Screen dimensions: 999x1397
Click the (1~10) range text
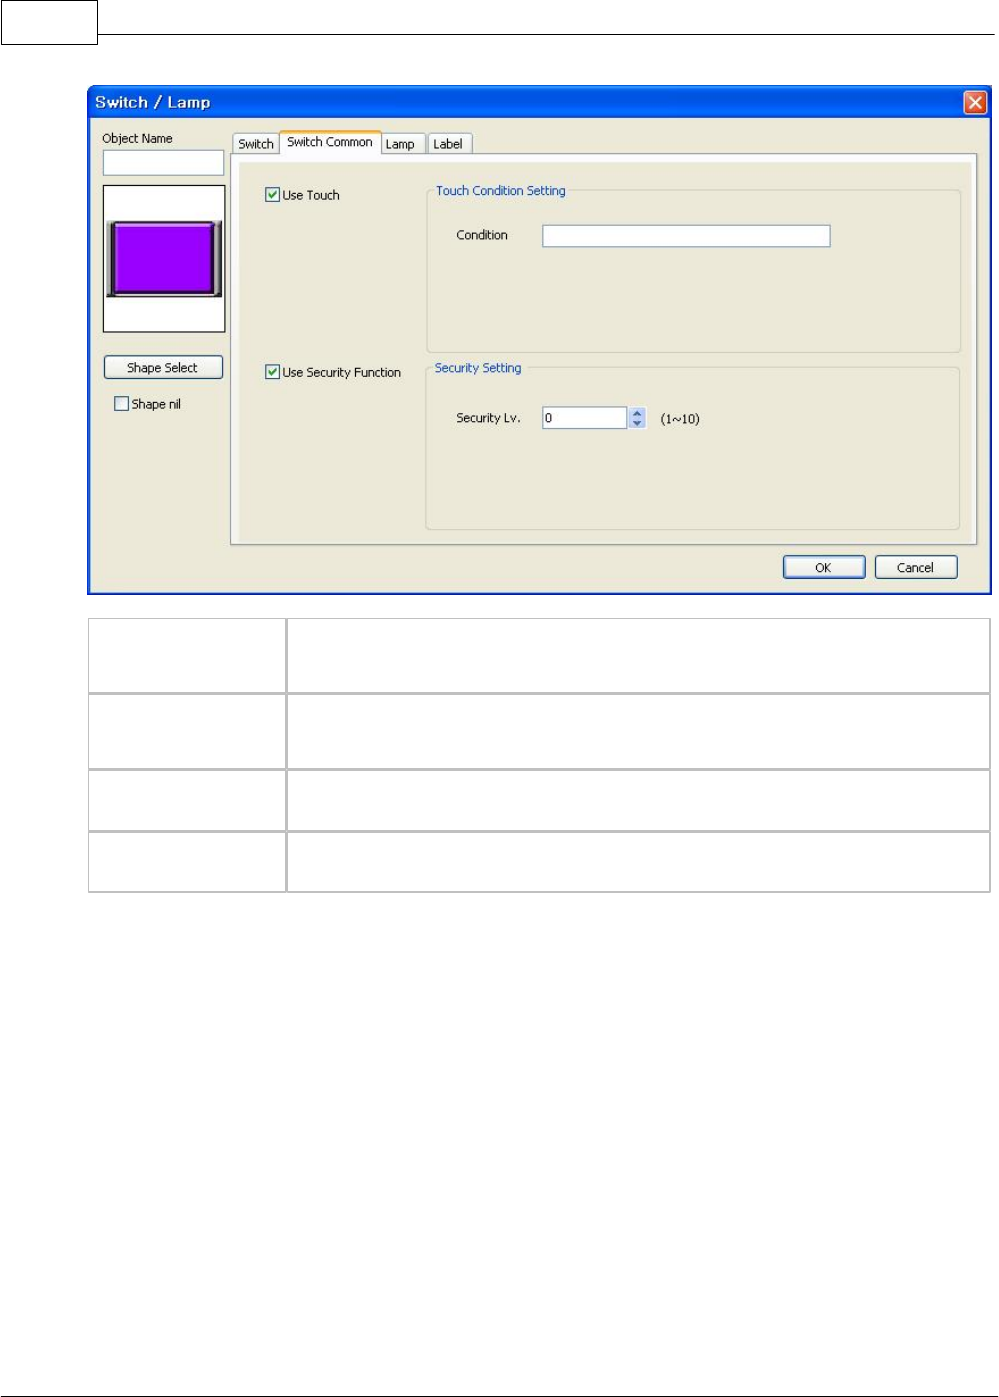pos(680,419)
